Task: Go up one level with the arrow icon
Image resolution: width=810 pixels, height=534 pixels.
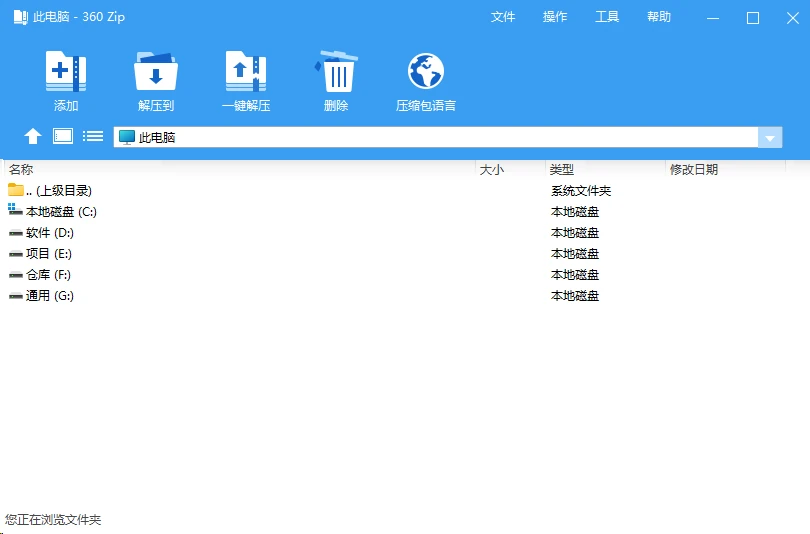Action: coord(33,136)
